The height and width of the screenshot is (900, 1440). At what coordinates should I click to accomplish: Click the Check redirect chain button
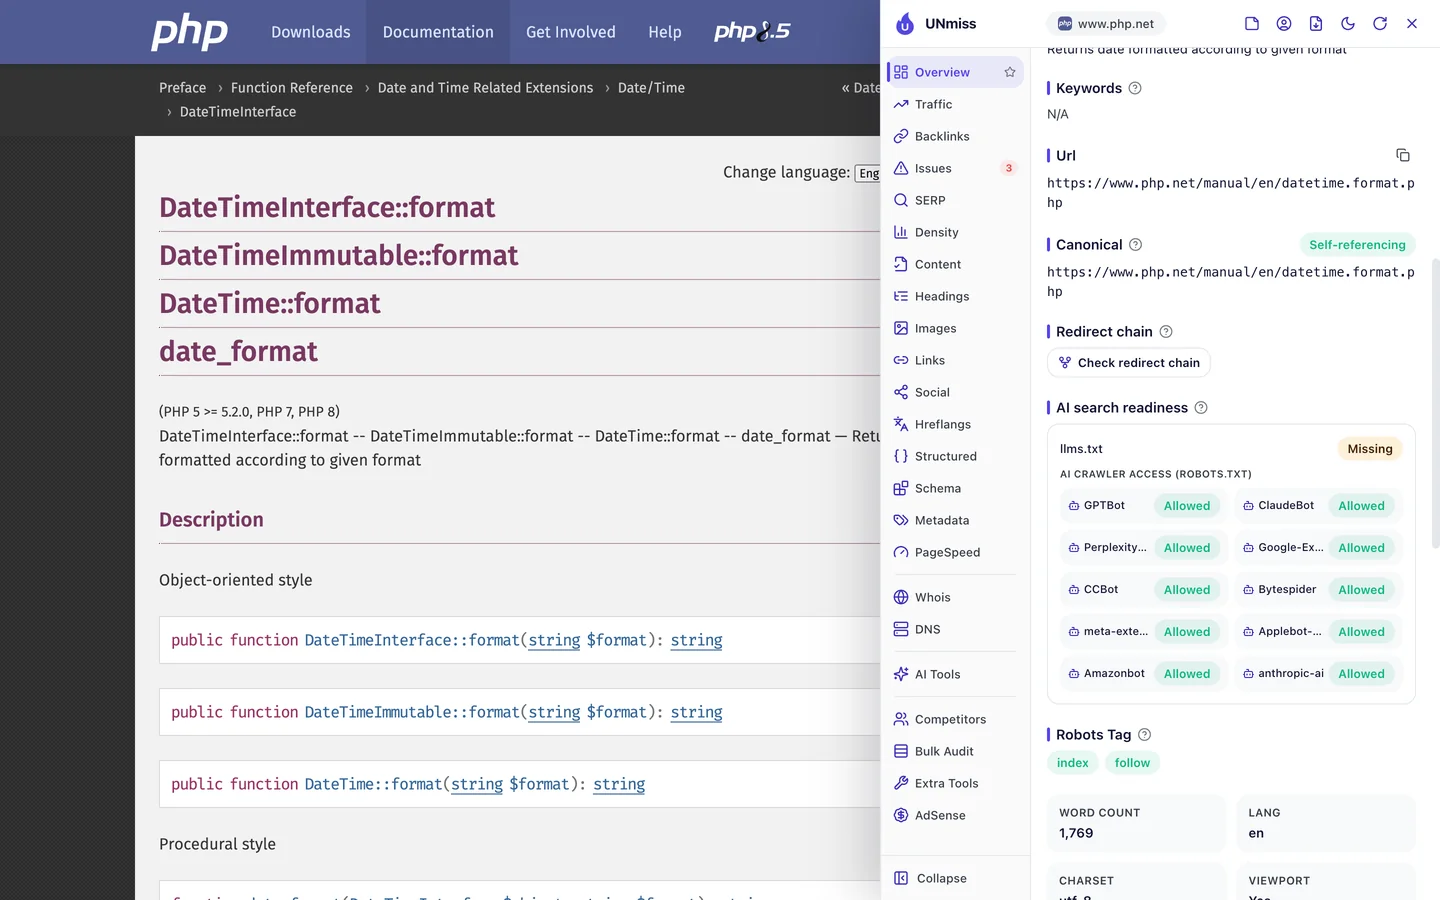tap(1129, 363)
